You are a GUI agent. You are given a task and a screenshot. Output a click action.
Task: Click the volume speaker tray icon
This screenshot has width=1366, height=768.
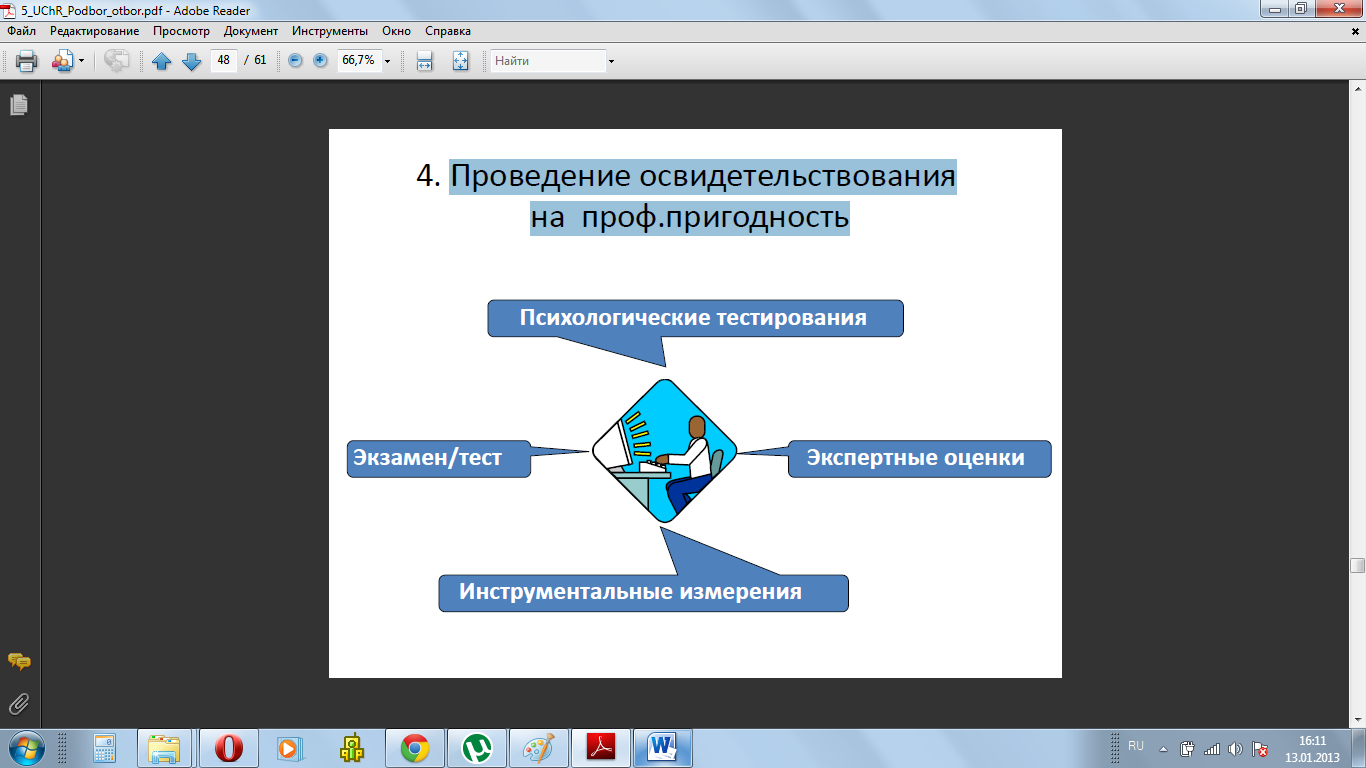pos(1235,748)
